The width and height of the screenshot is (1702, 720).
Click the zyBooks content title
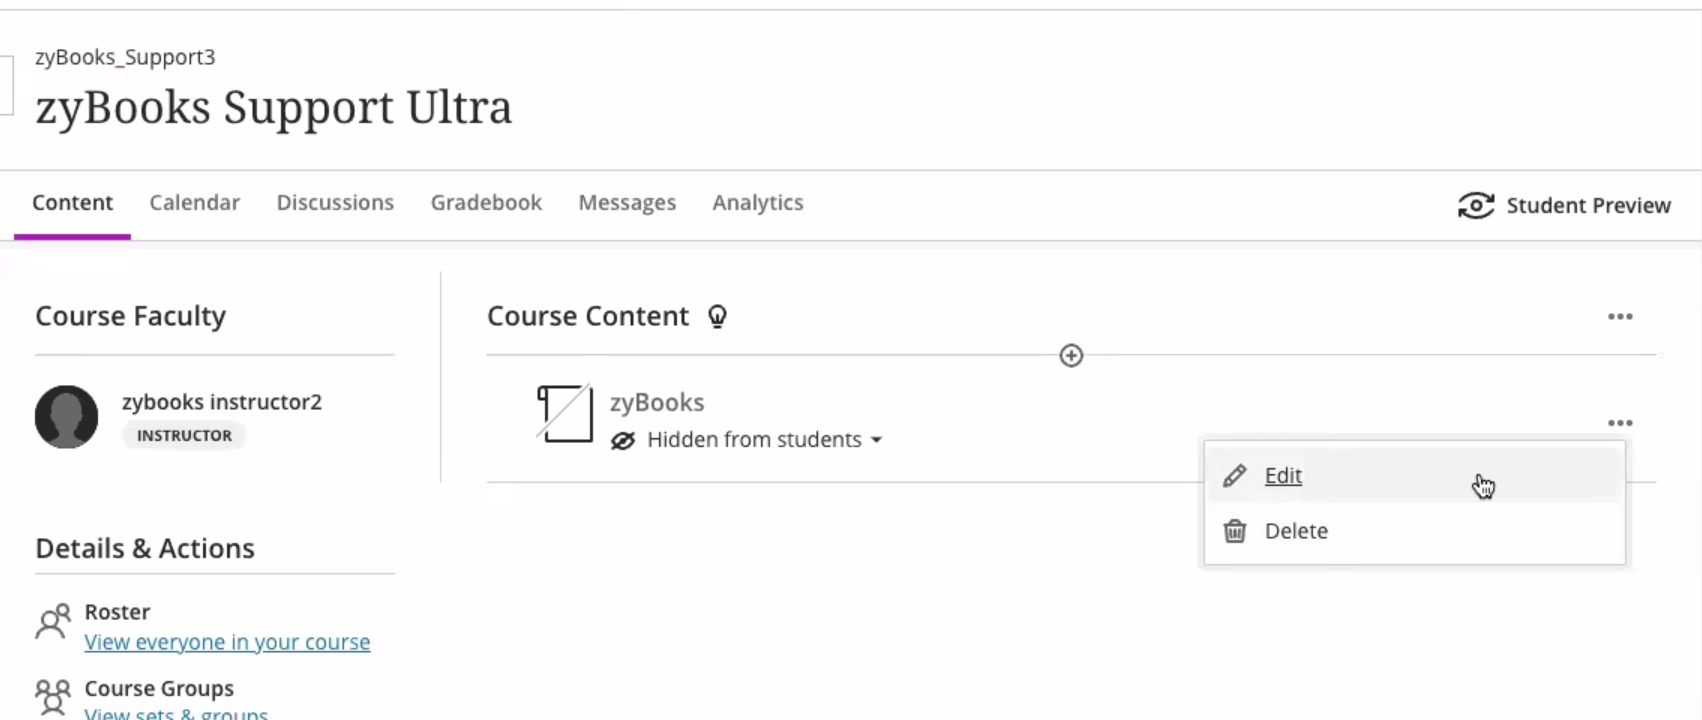click(x=657, y=402)
